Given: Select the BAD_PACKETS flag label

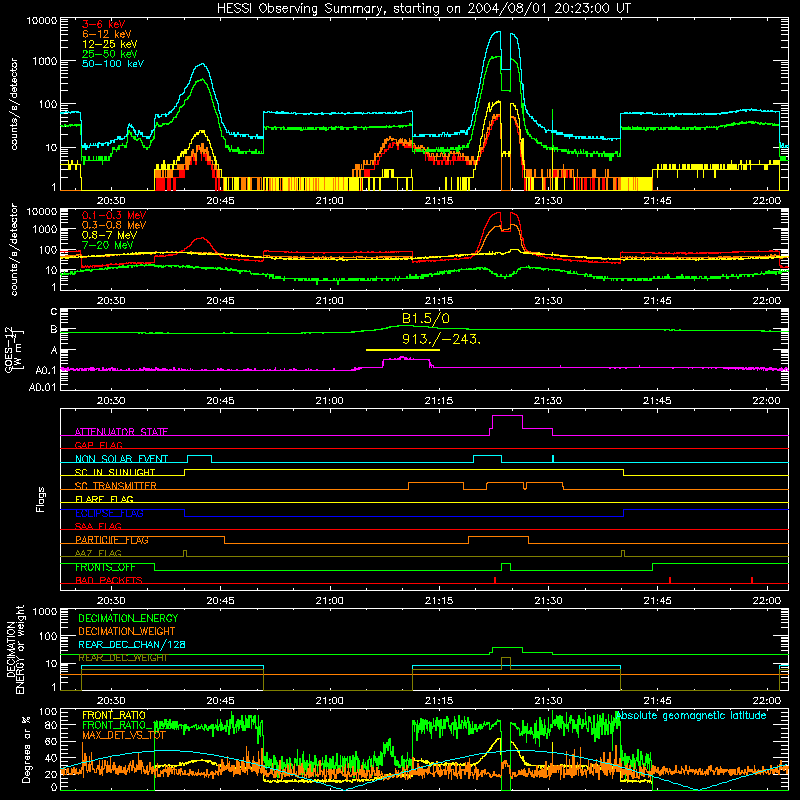Looking at the screenshot, I should point(109,581).
